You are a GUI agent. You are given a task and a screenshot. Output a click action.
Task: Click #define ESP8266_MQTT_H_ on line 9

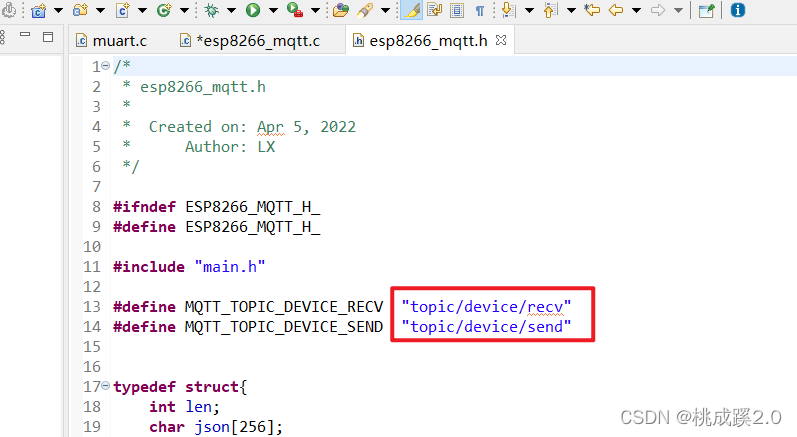click(x=217, y=227)
